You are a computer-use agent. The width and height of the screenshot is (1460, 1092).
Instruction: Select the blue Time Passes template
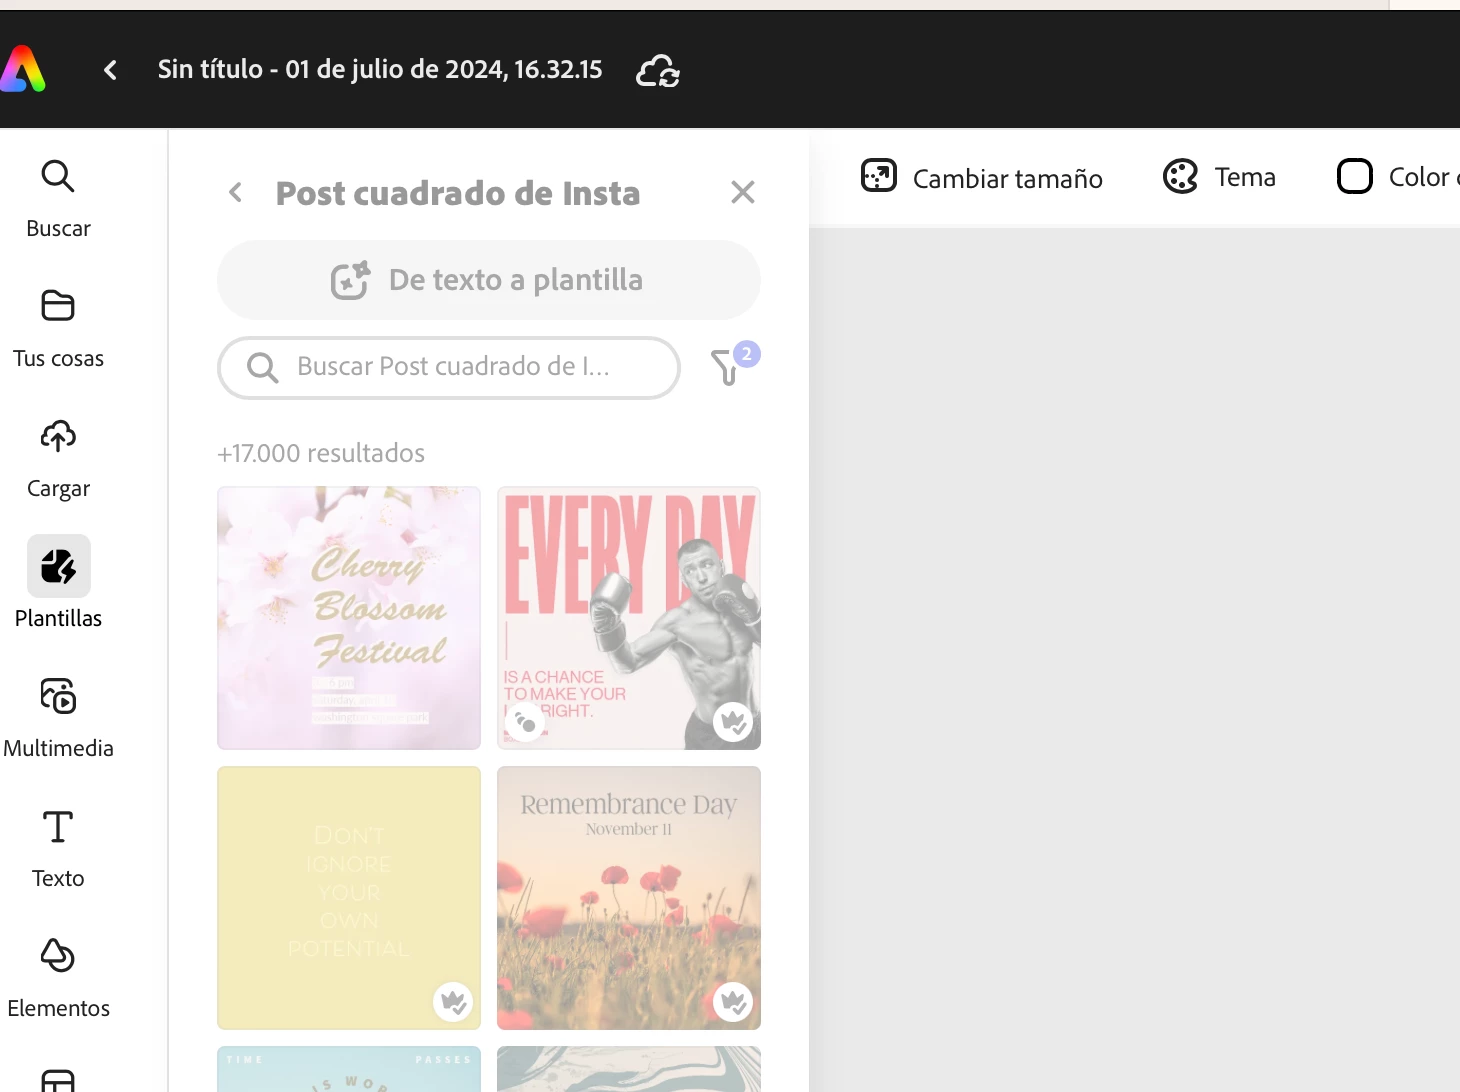tap(349, 1069)
